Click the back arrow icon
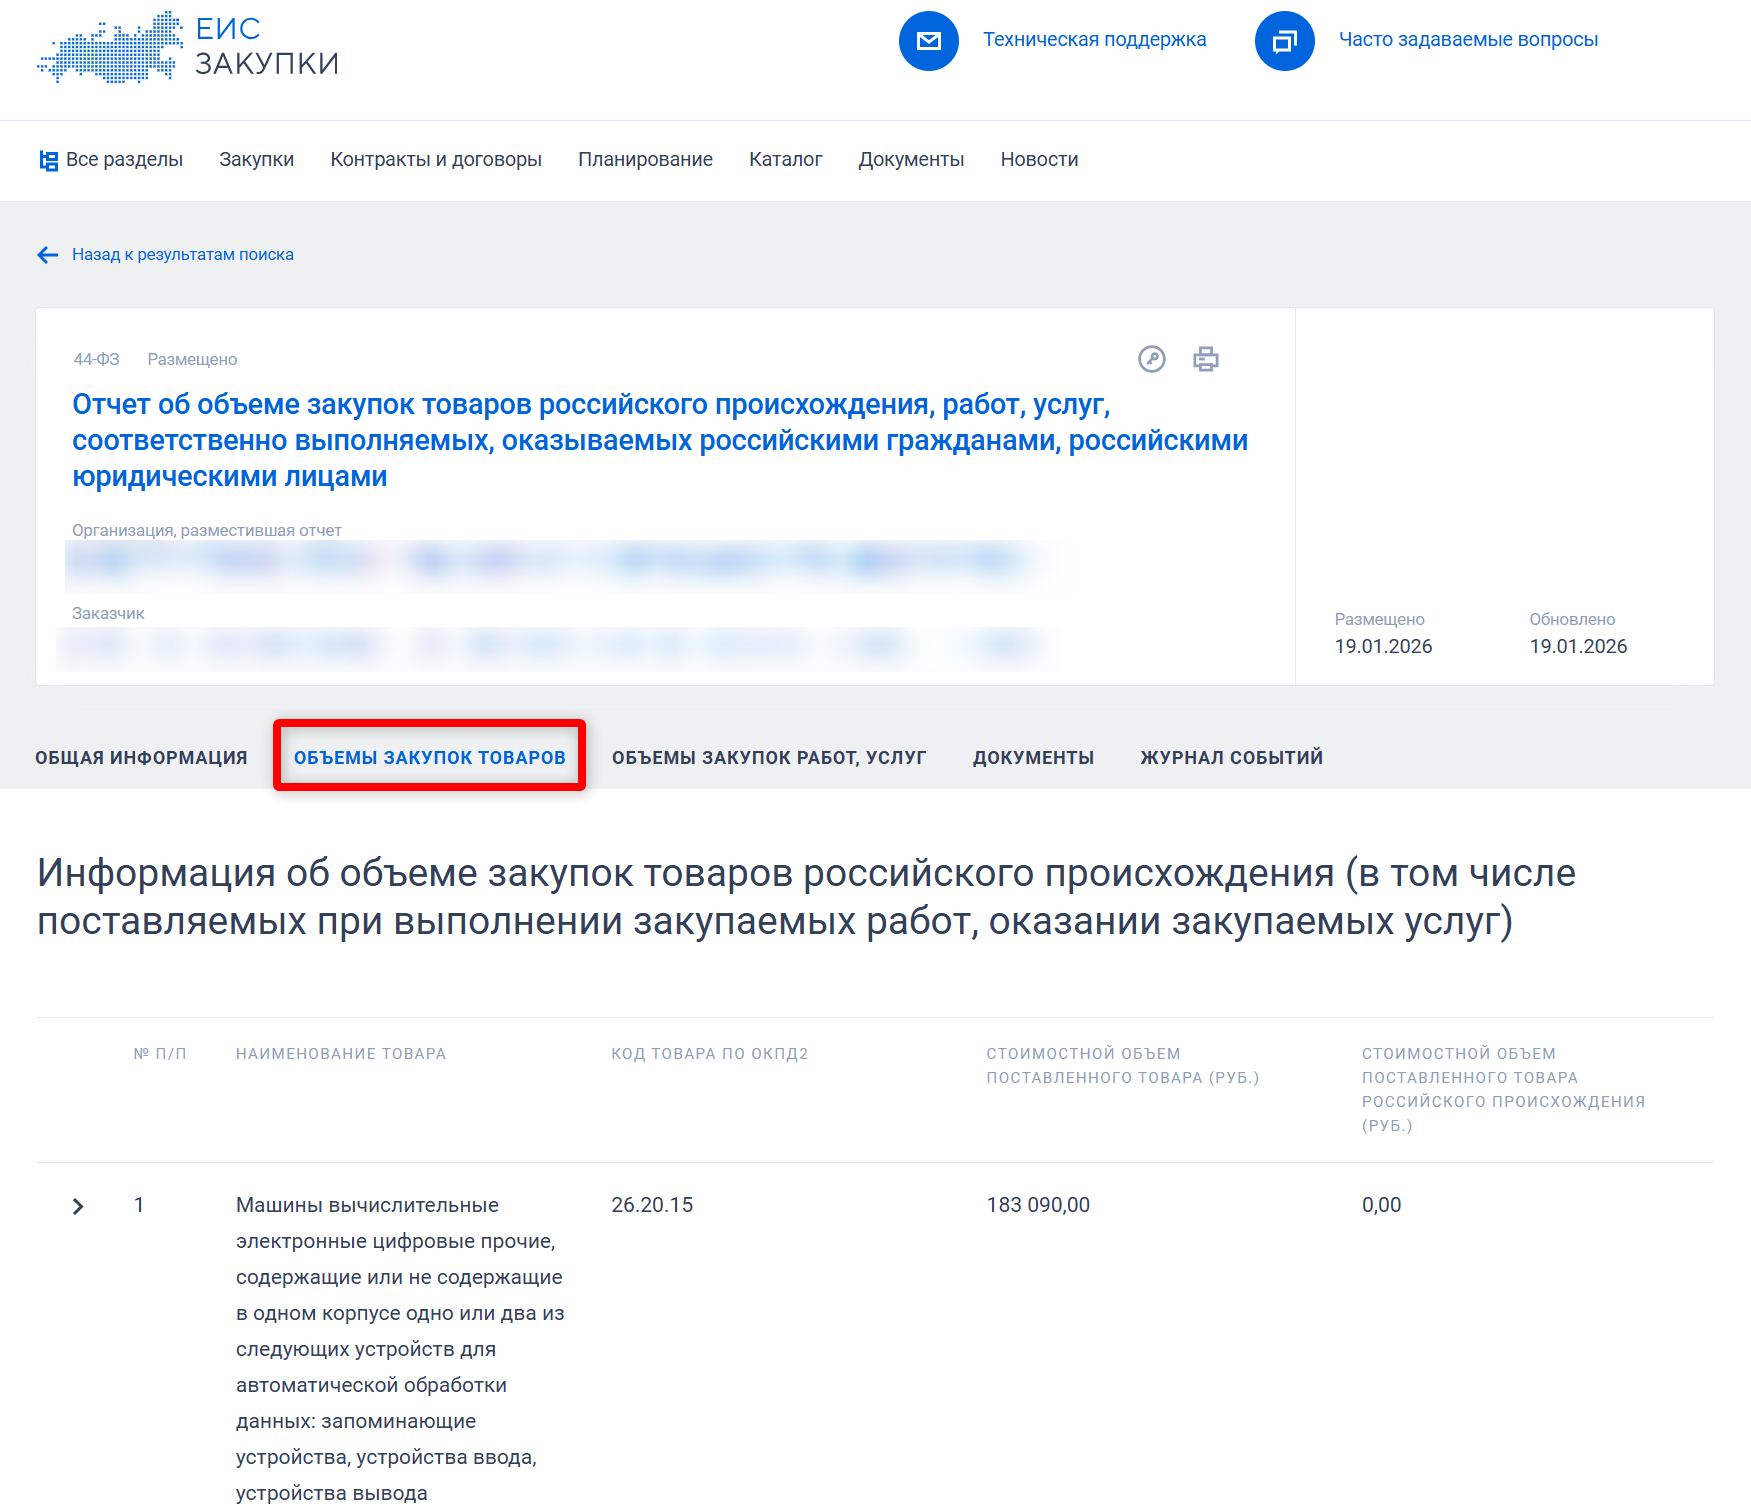 click(x=46, y=254)
